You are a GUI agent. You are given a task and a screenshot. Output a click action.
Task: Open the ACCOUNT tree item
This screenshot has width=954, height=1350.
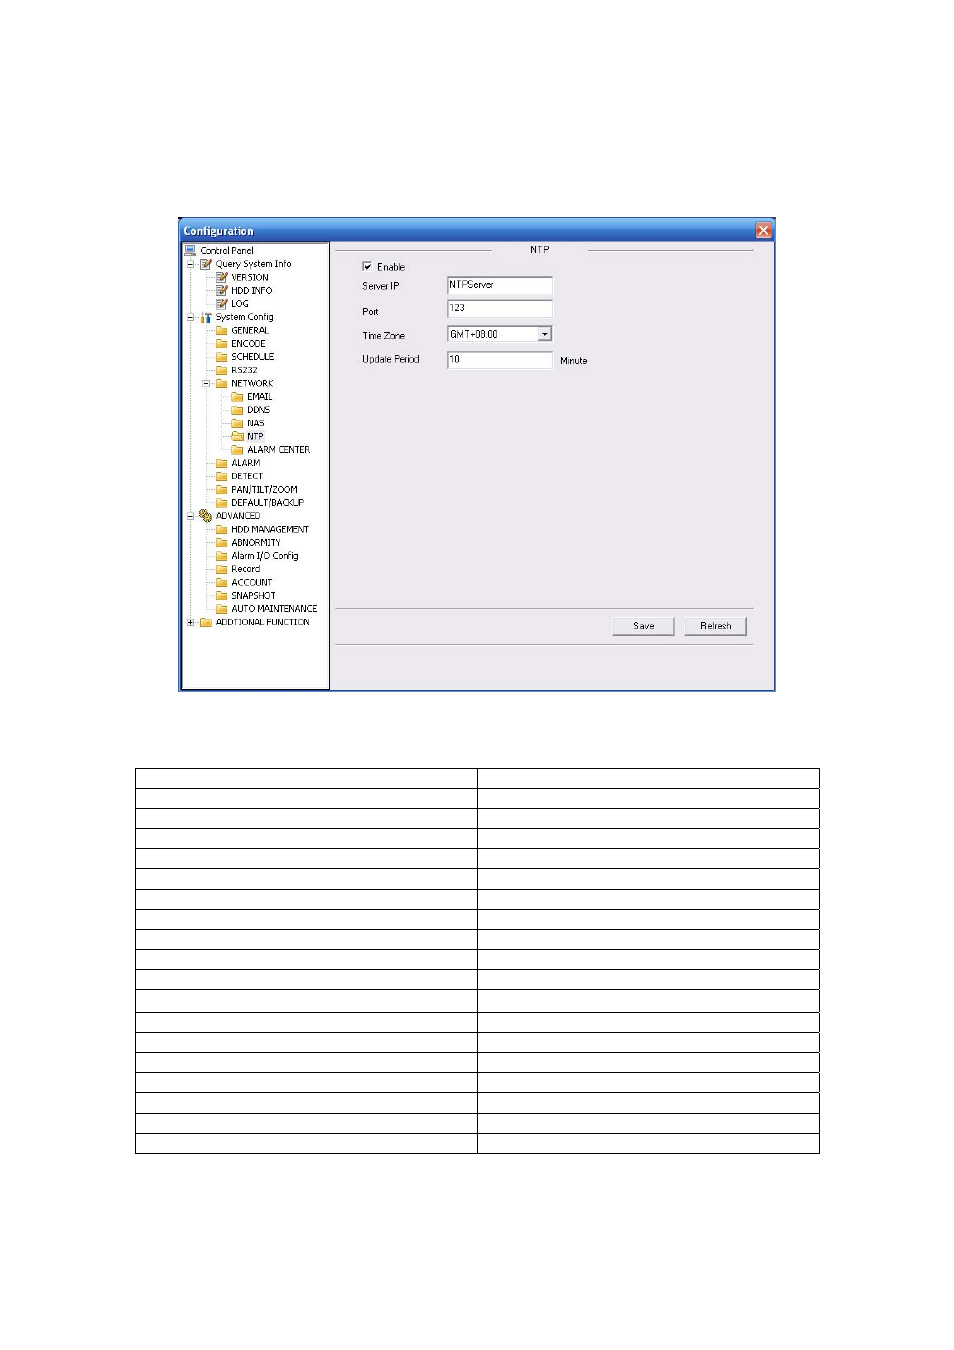[252, 582]
